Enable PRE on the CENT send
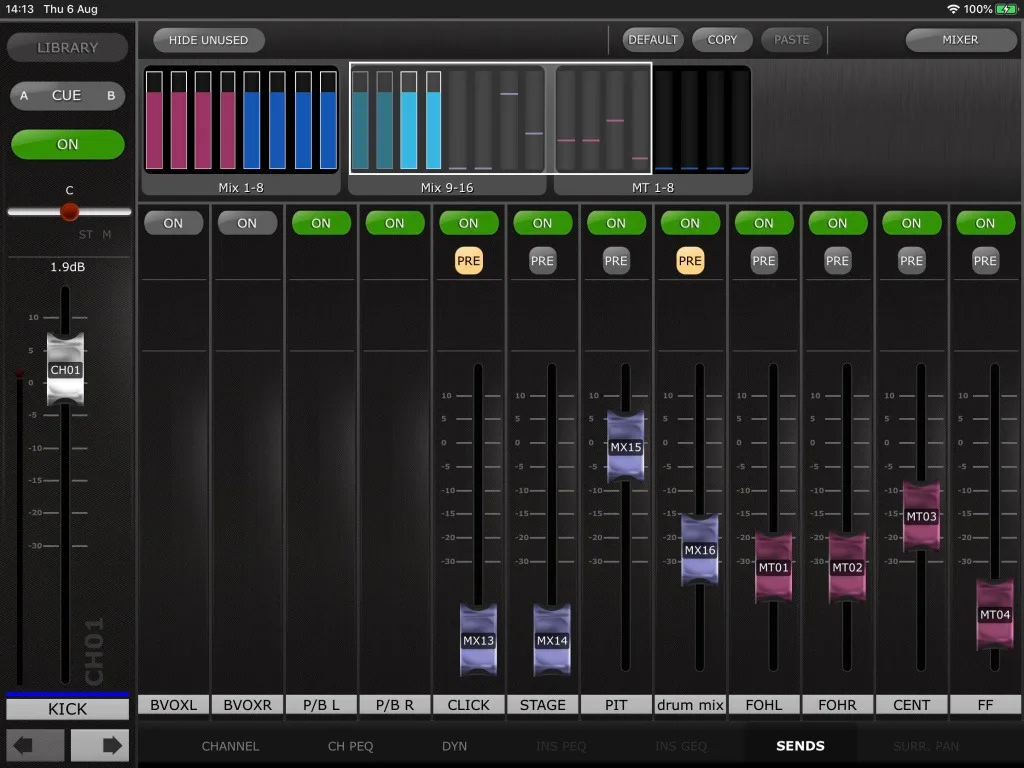This screenshot has width=1024, height=768. click(x=911, y=261)
